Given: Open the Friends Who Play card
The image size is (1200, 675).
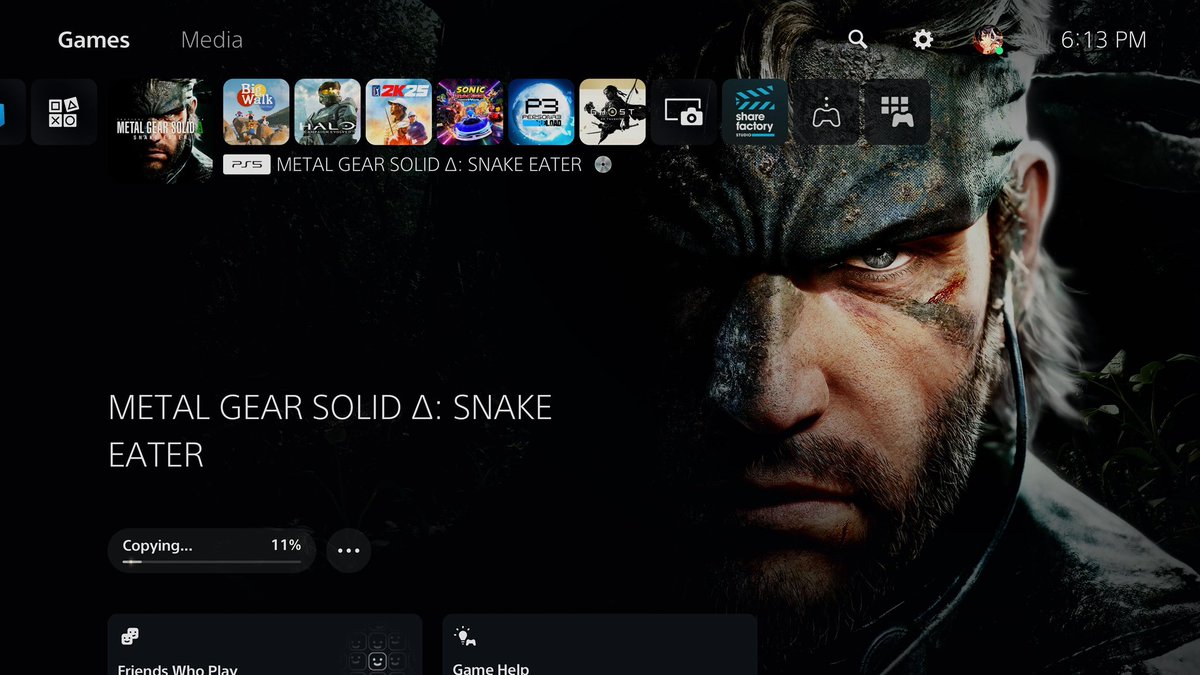Looking at the screenshot, I should [265, 644].
